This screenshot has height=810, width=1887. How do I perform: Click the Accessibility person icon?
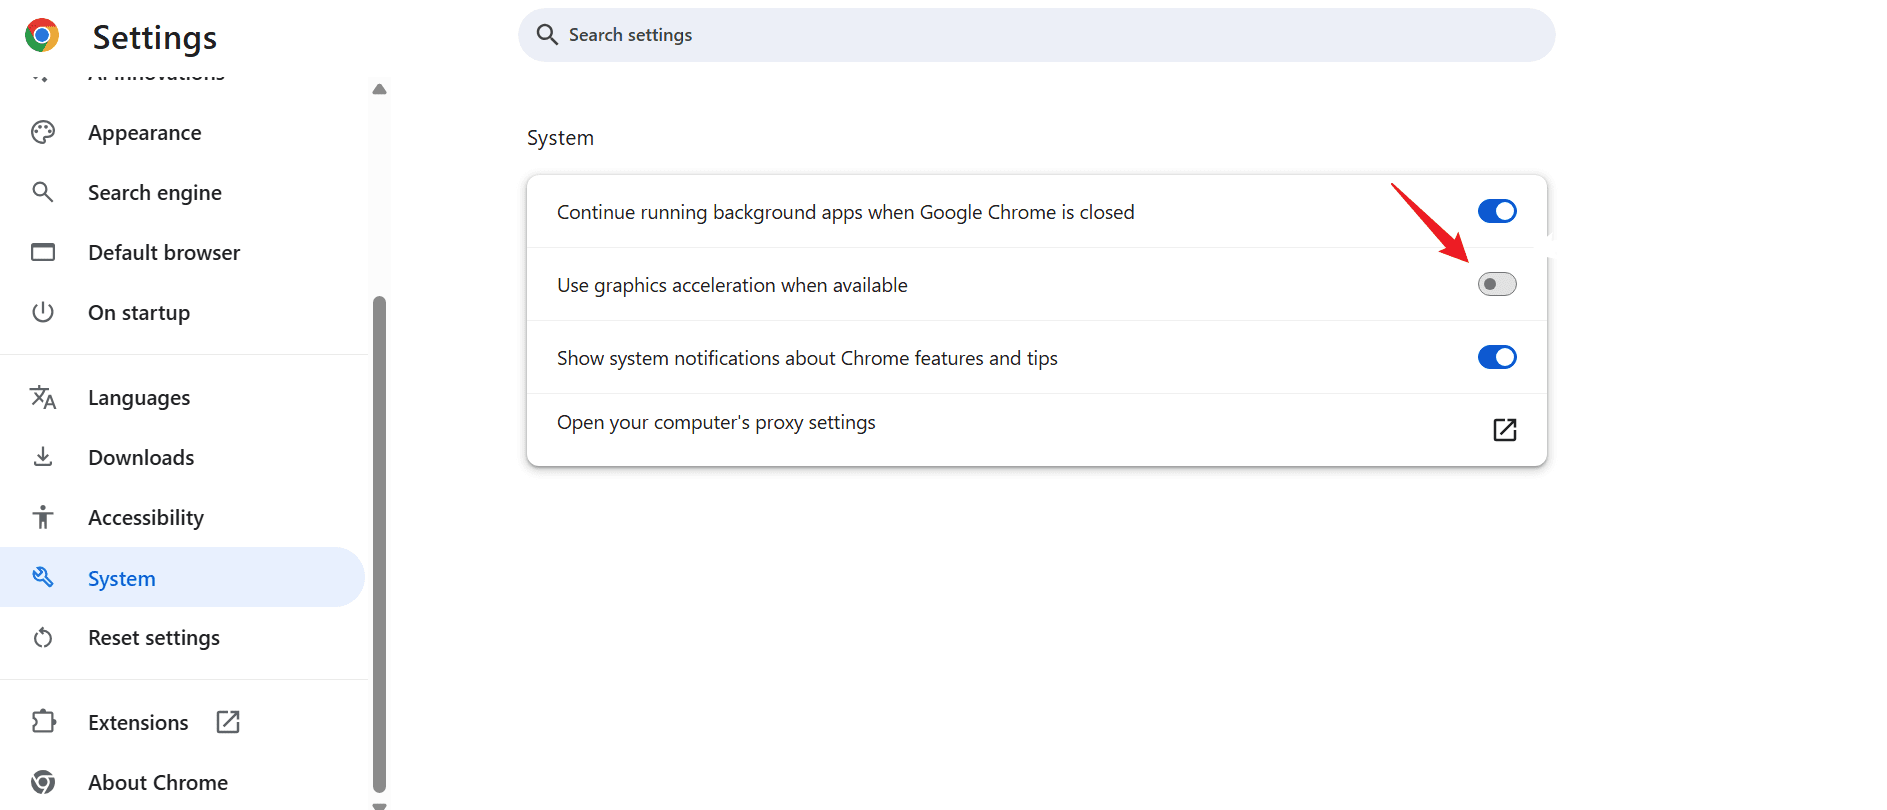43,517
